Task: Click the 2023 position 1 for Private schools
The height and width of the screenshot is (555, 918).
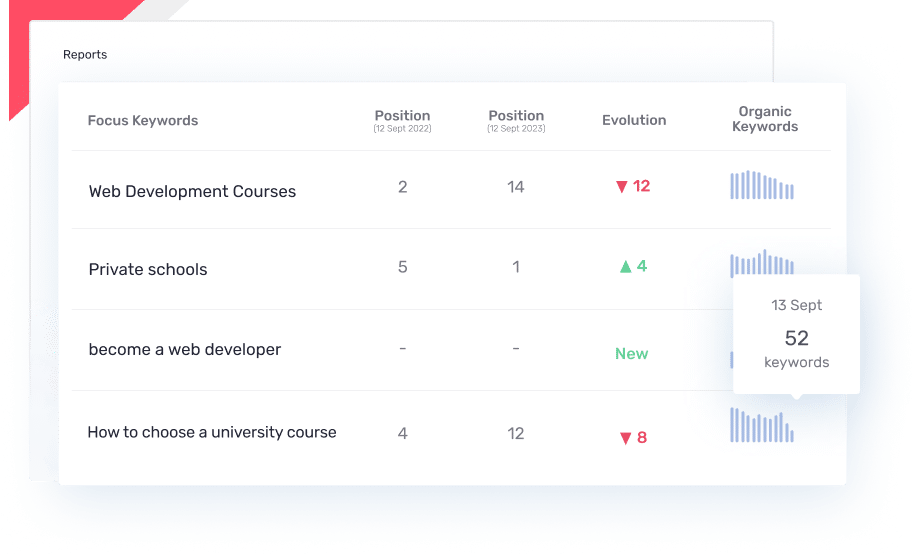Action: coord(516,267)
